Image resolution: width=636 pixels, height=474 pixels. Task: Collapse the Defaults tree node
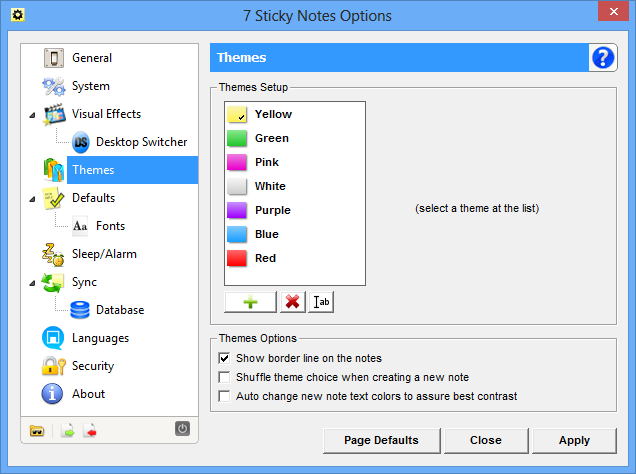[32, 199]
